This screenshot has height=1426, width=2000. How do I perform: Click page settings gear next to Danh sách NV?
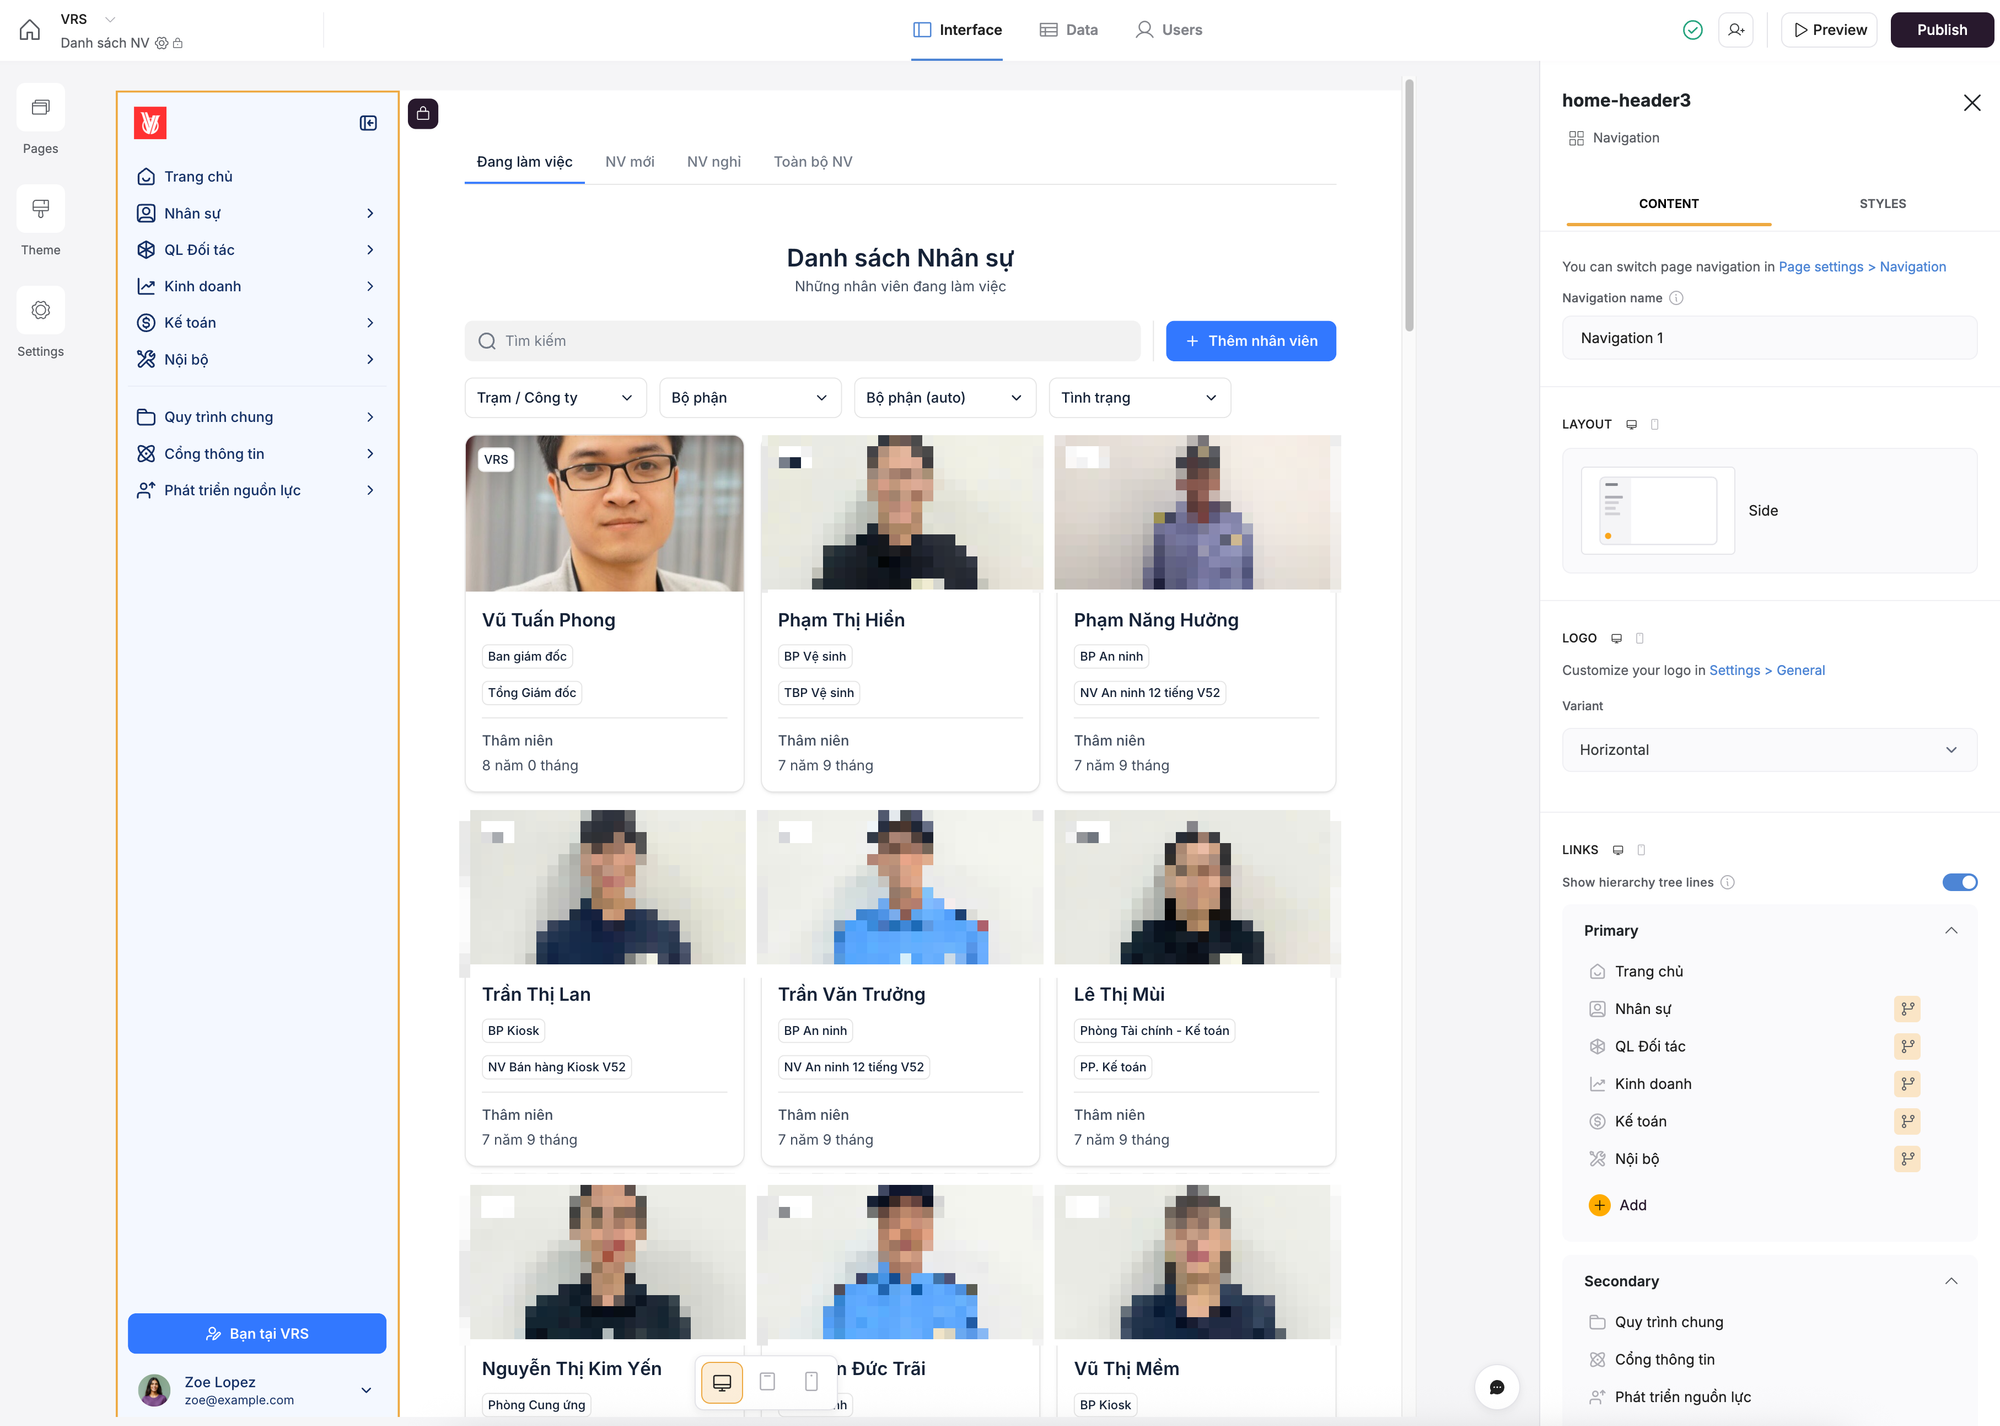click(161, 43)
